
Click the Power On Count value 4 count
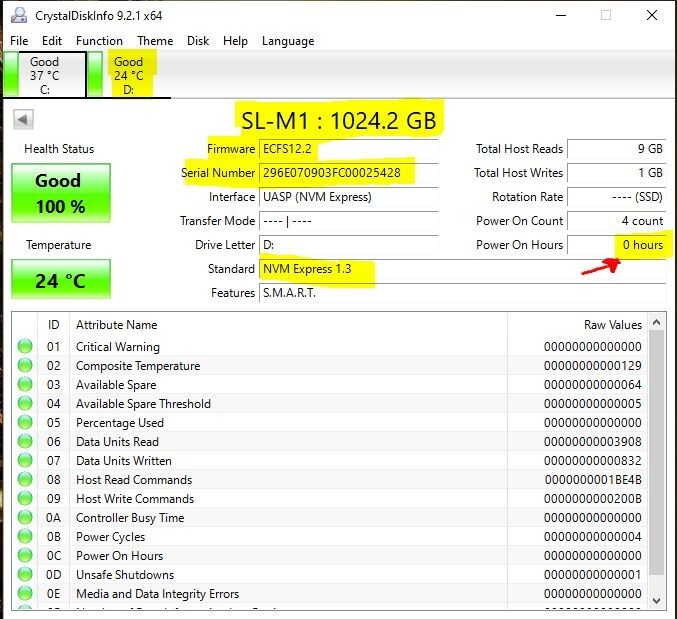[617, 221]
